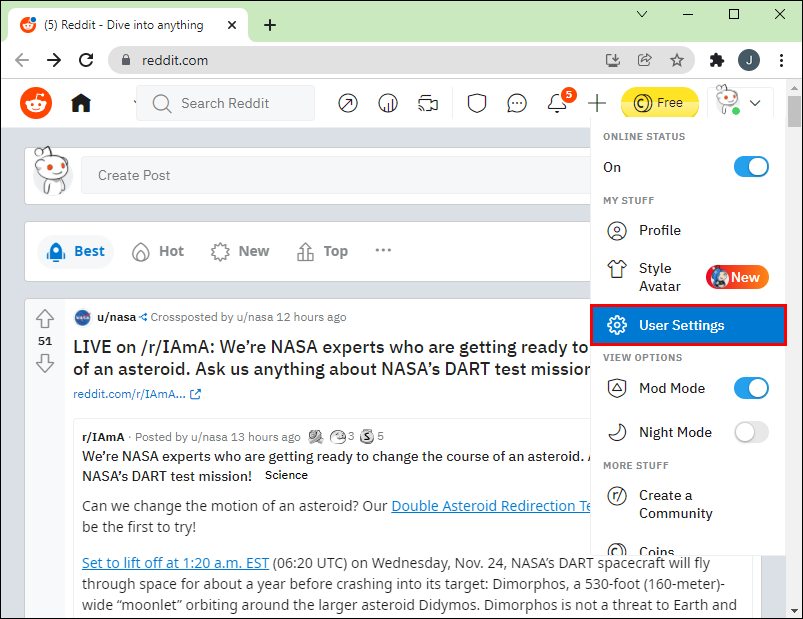
Task: Sort feed by New
Action: (x=240, y=251)
